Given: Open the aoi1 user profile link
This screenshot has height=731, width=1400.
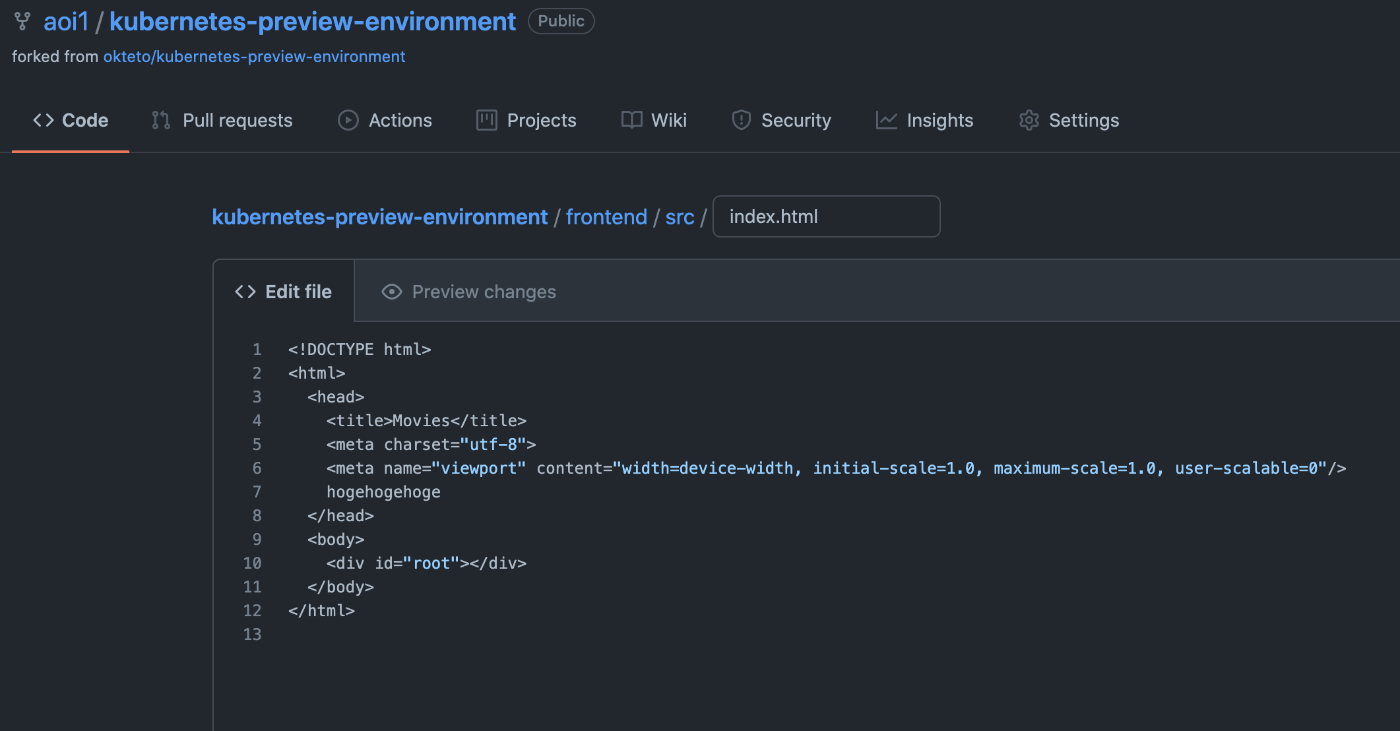Looking at the screenshot, I should point(66,21).
